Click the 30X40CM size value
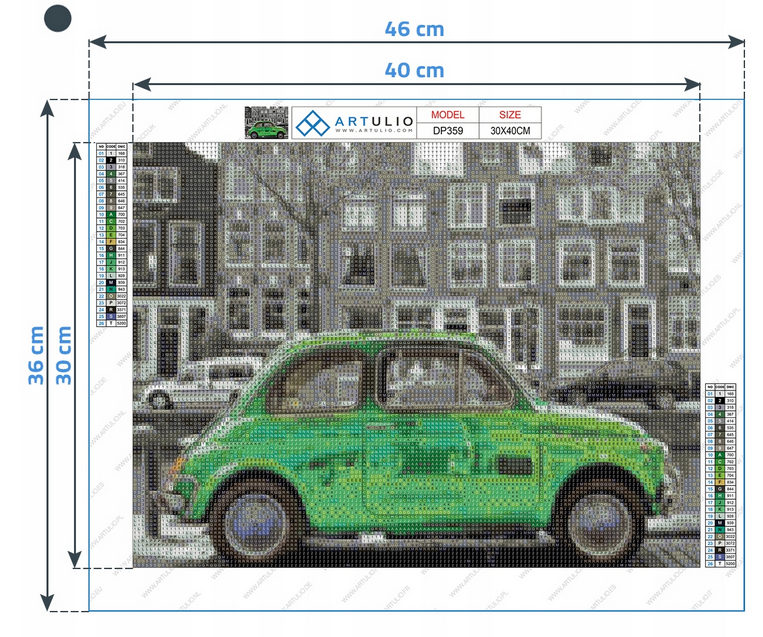 click(x=509, y=130)
